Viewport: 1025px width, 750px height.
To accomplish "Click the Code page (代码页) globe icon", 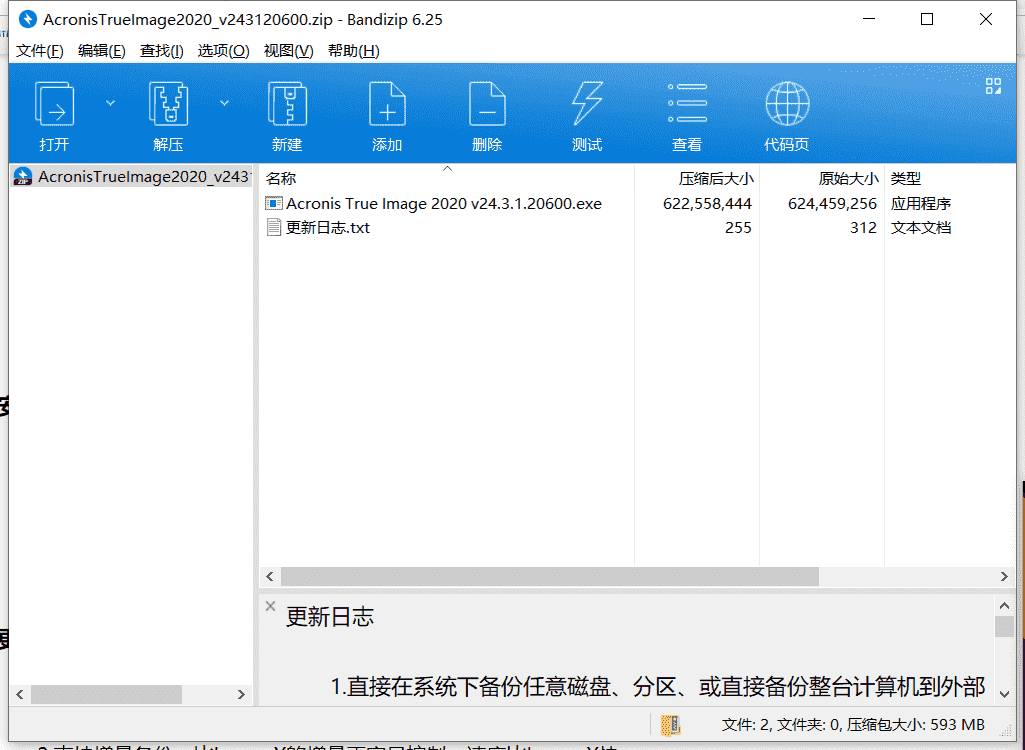I will pyautogui.click(x=787, y=104).
